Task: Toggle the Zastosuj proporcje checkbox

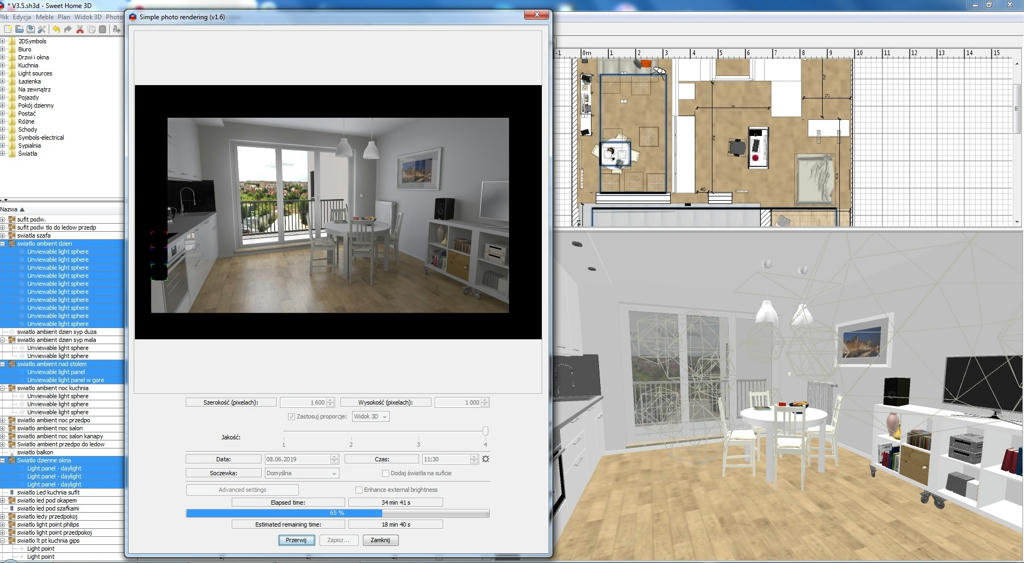Action: tap(291, 416)
